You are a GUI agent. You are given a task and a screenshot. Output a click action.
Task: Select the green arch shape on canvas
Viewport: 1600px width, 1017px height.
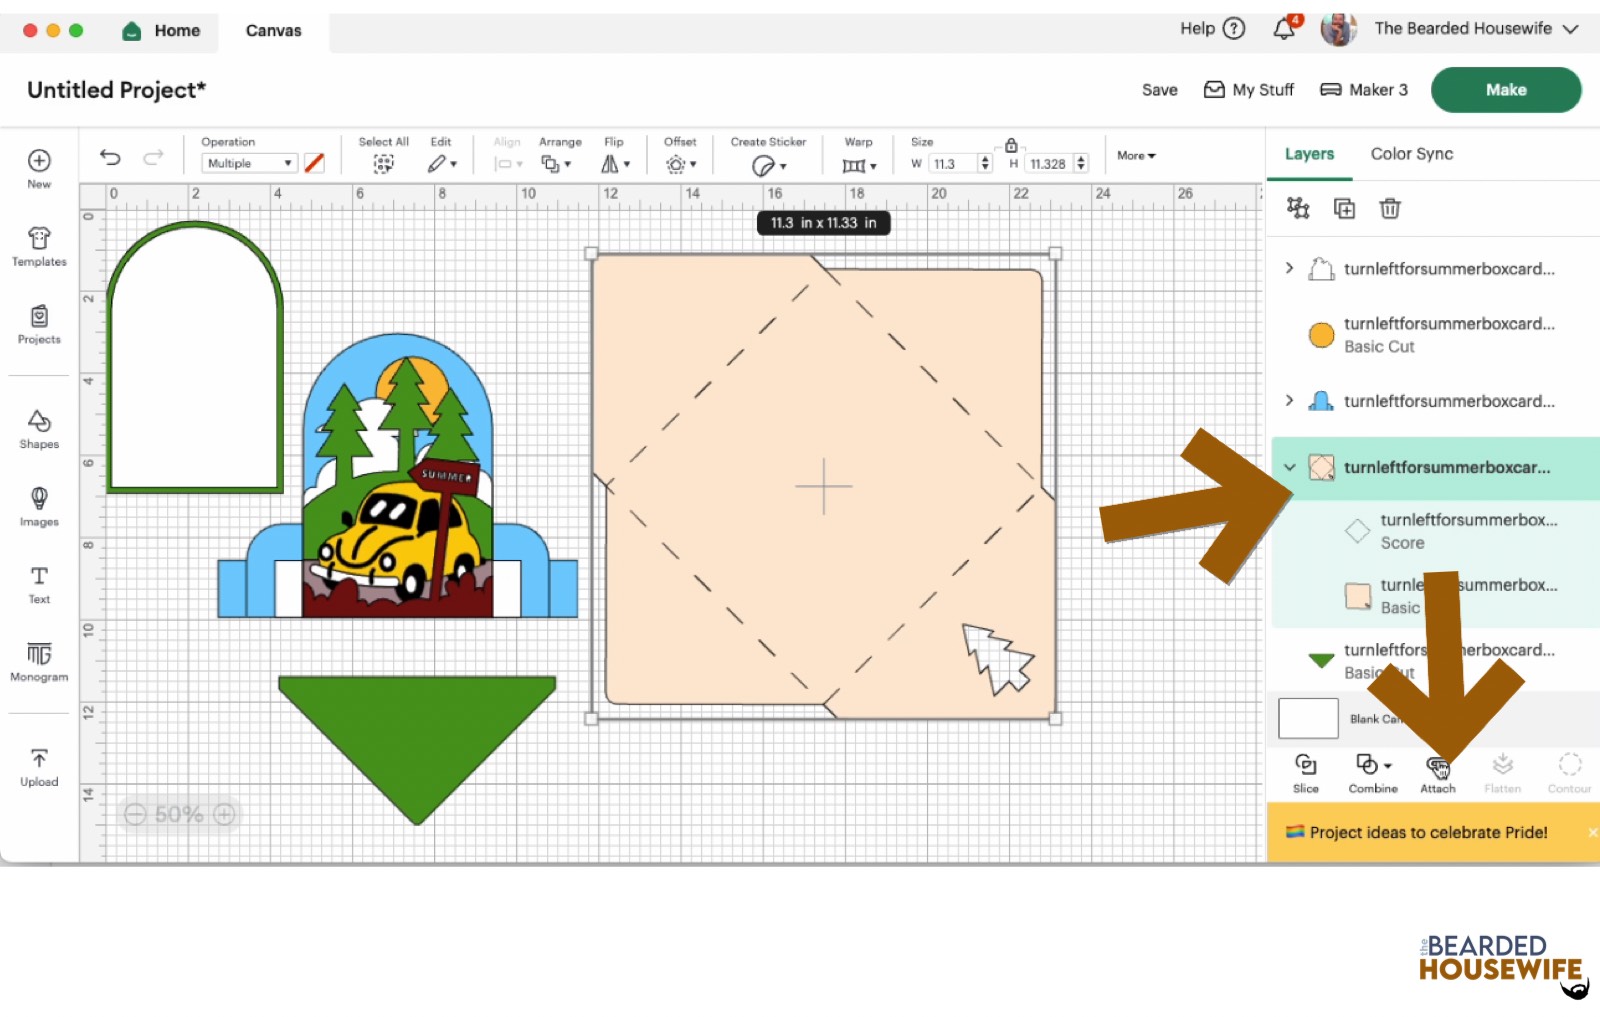[x=195, y=357]
